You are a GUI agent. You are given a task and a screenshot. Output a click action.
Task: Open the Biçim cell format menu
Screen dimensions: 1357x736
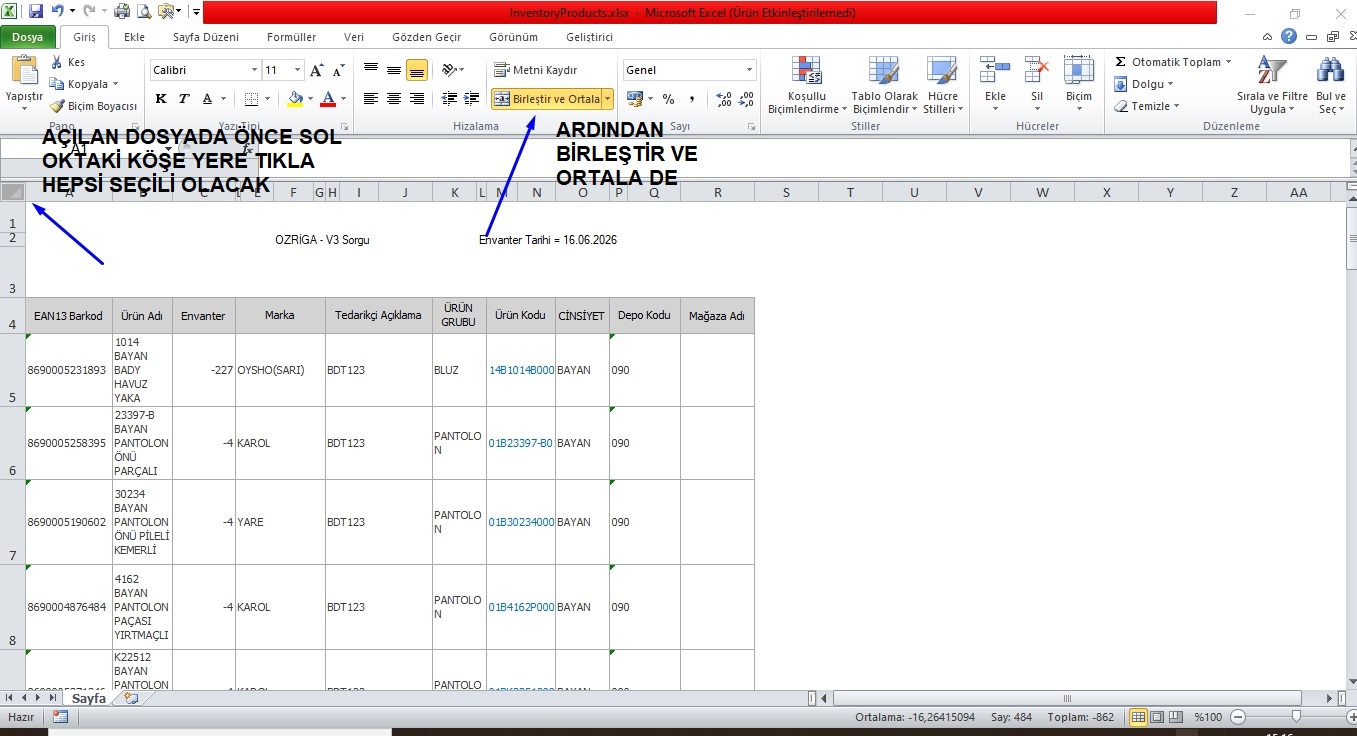tap(1079, 84)
